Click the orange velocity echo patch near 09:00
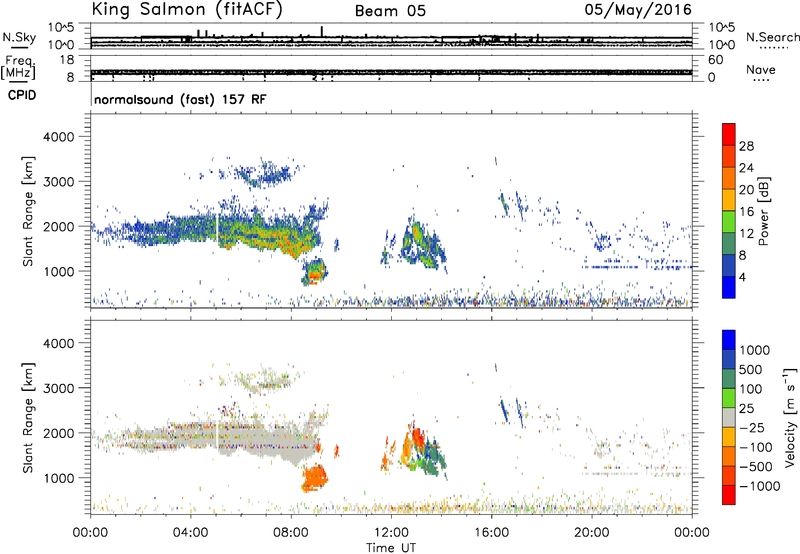 [314, 478]
